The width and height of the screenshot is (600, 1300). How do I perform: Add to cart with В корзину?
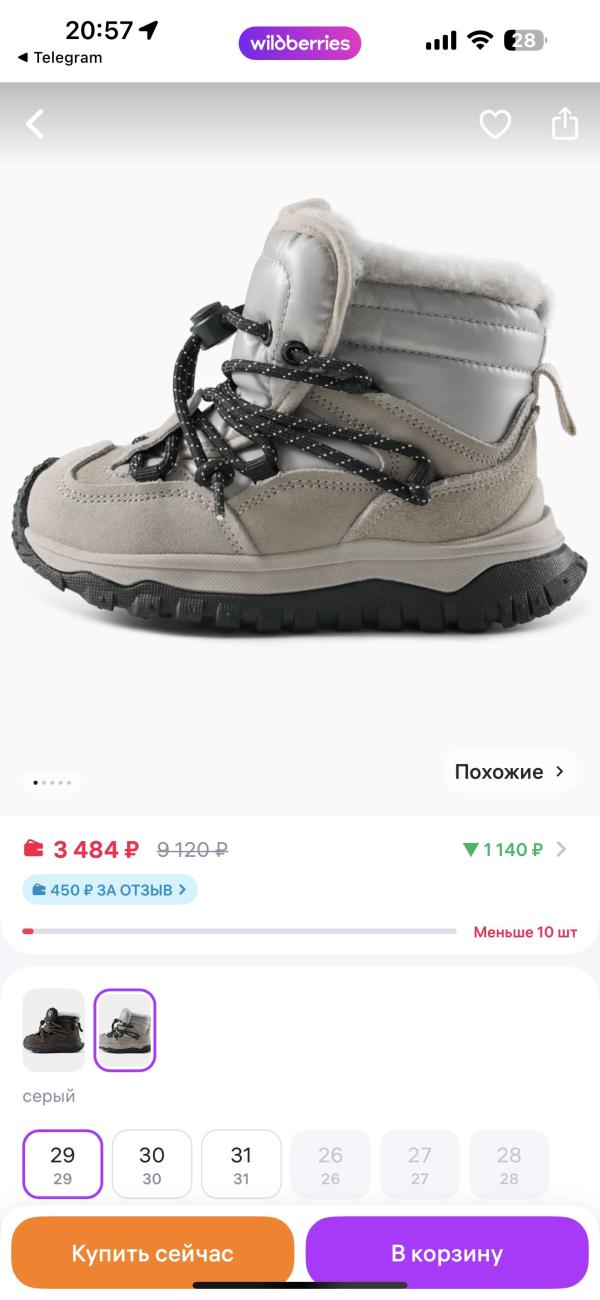447,1253
